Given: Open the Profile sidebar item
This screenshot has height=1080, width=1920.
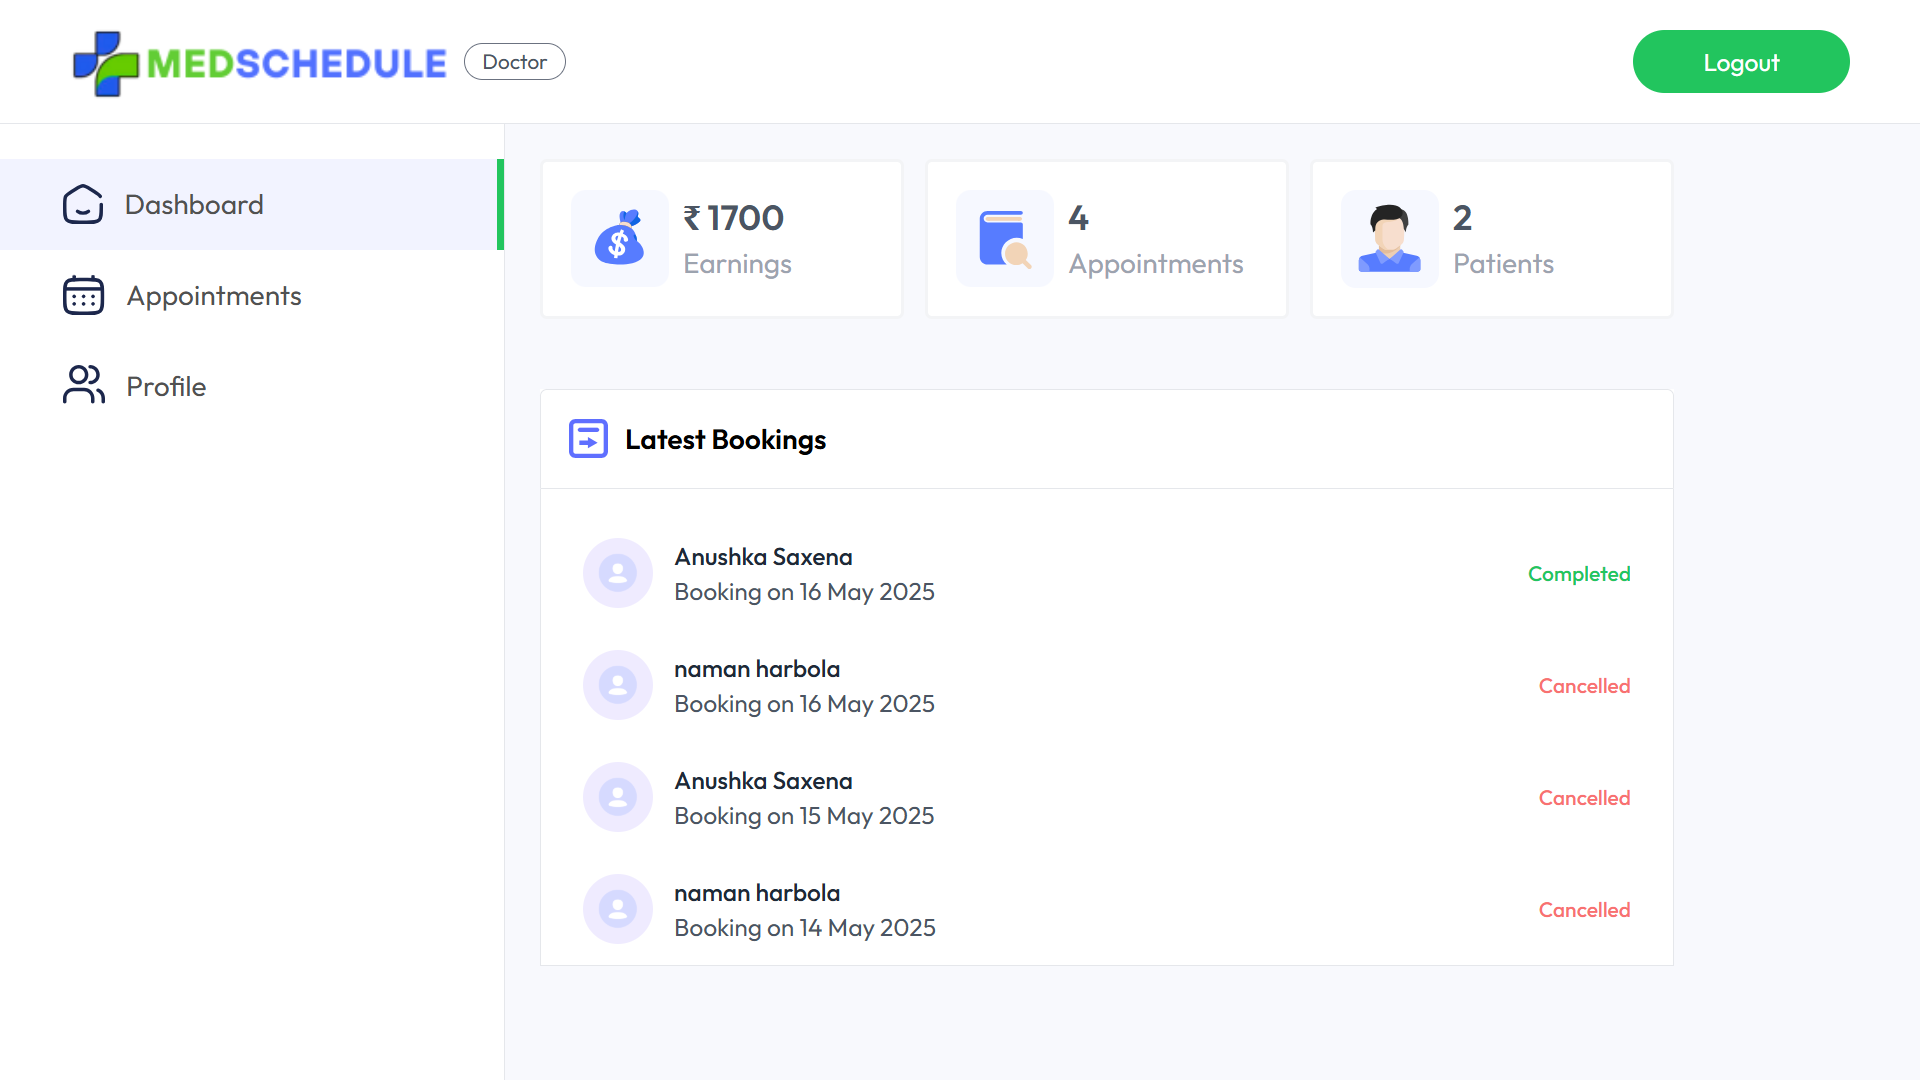Looking at the screenshot, I should pyautogui.click(x=166, y=387).
